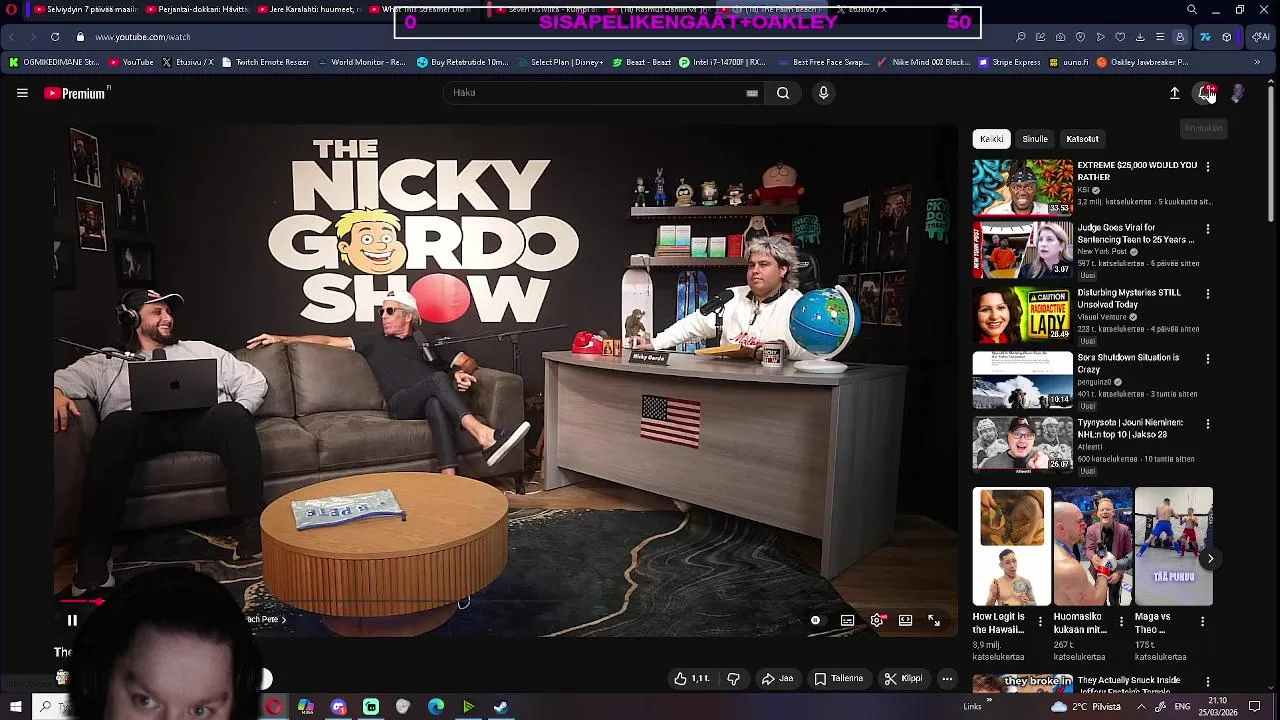The height and width of the screenshot is (720, 1280).
Task: Go to YouTube Premium home logo
Action: (76, 93)
